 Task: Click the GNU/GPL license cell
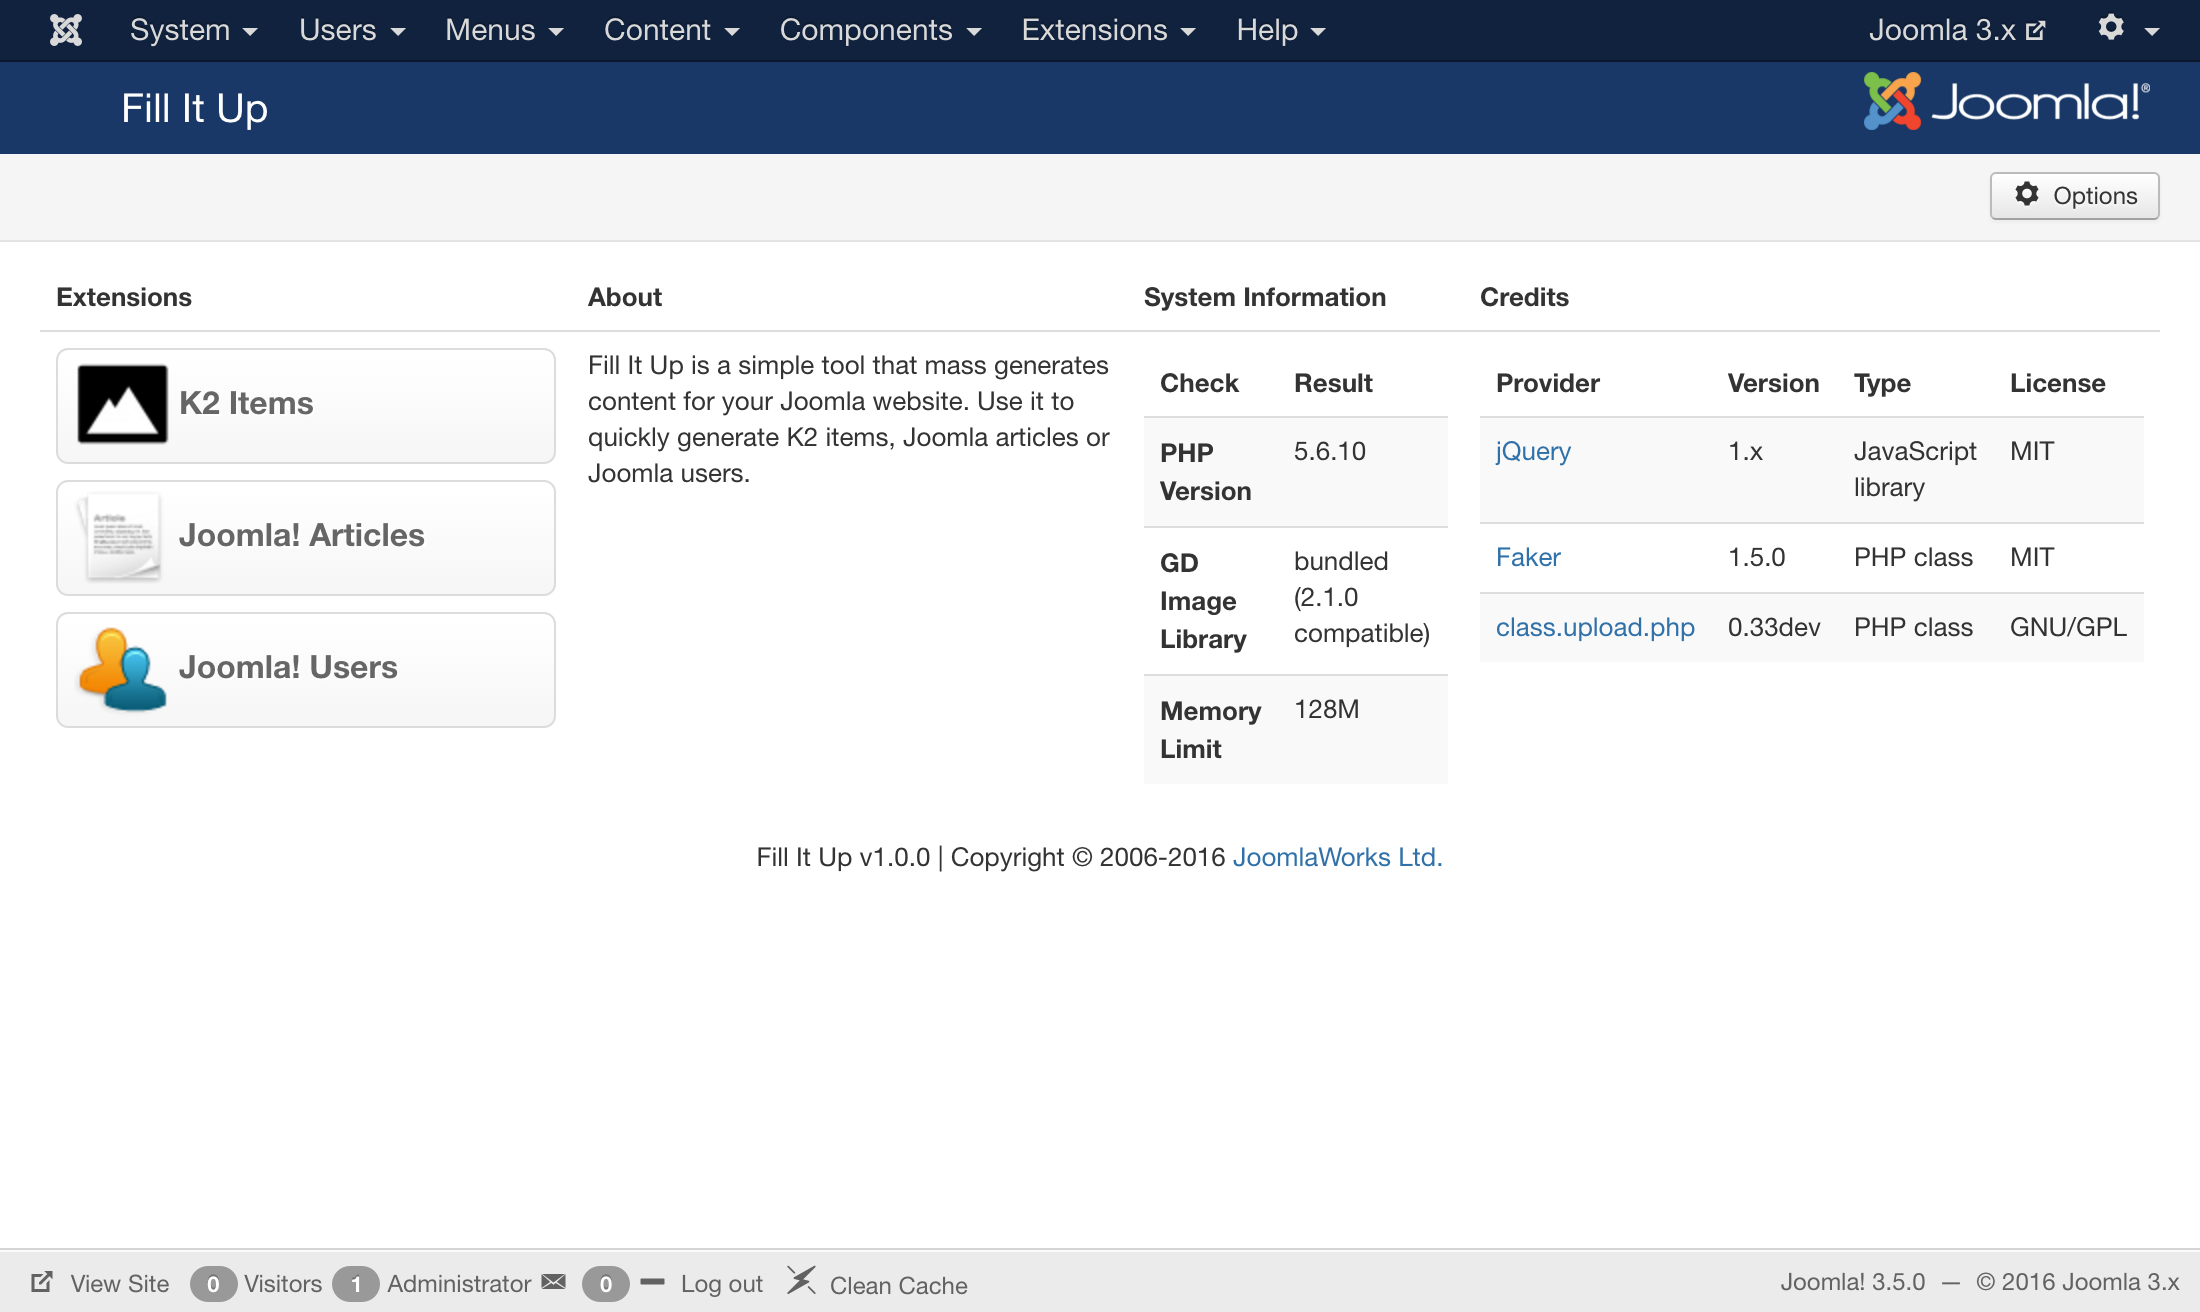tap(2068, 627)
